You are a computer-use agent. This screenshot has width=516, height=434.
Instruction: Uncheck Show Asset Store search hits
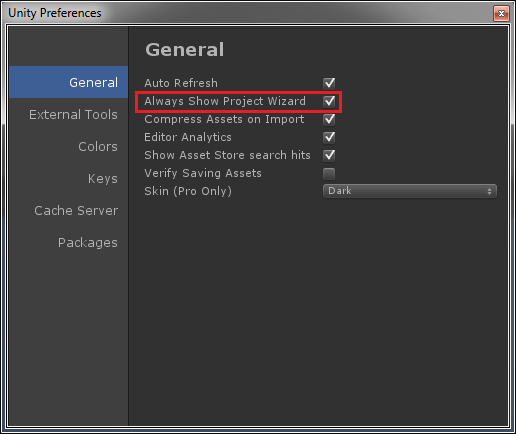329,155
